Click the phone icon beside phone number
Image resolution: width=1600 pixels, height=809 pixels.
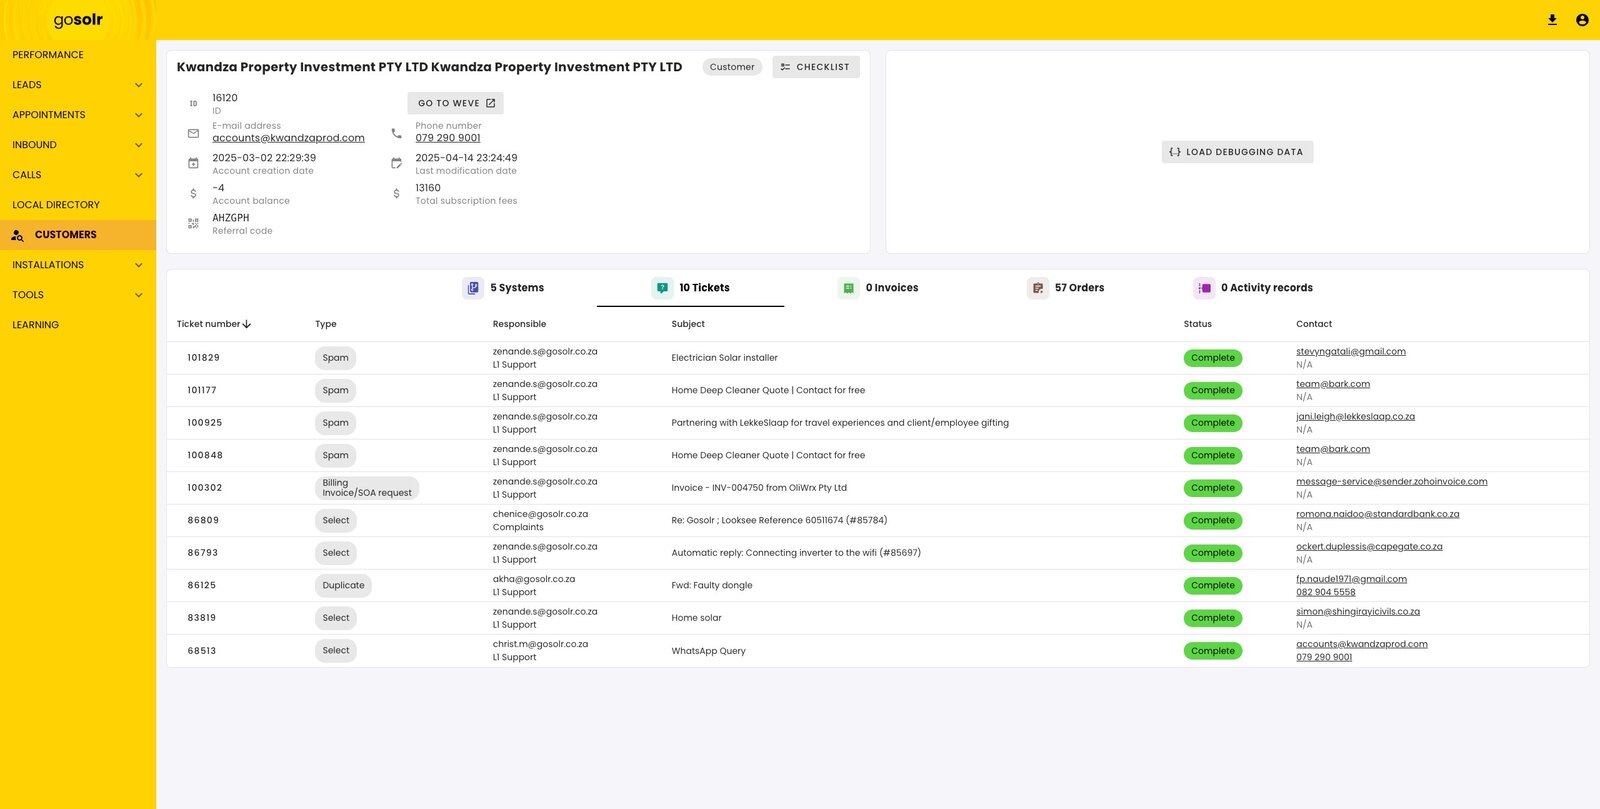(397, 133)
